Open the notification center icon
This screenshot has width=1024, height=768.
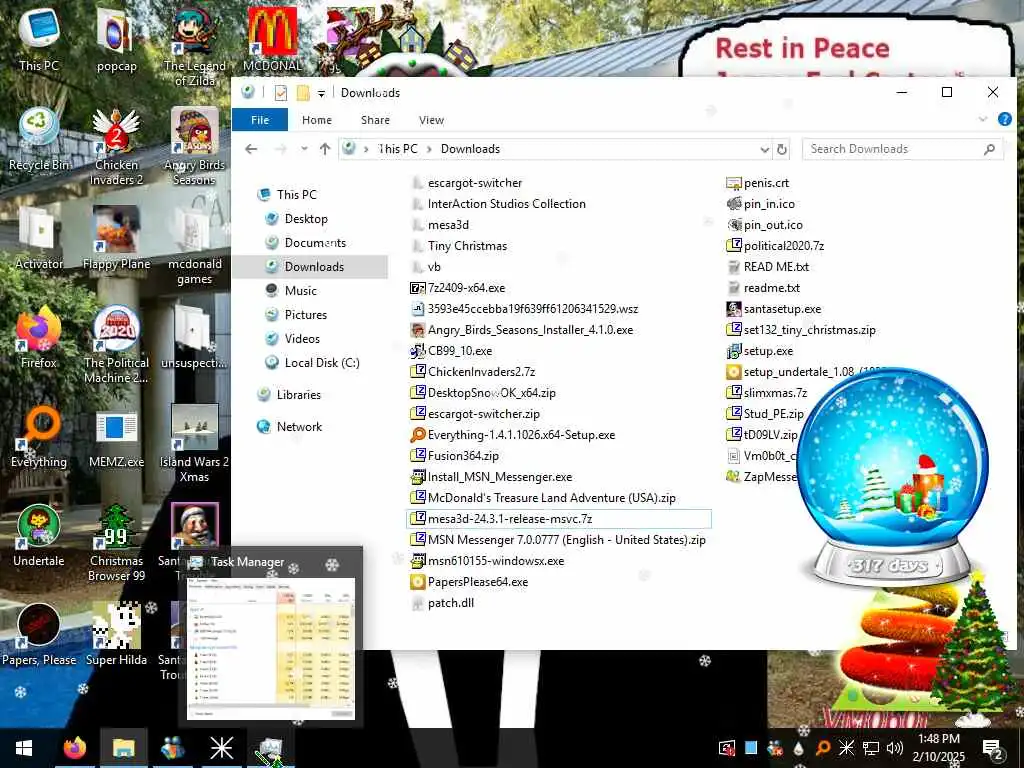pos(993,749)
